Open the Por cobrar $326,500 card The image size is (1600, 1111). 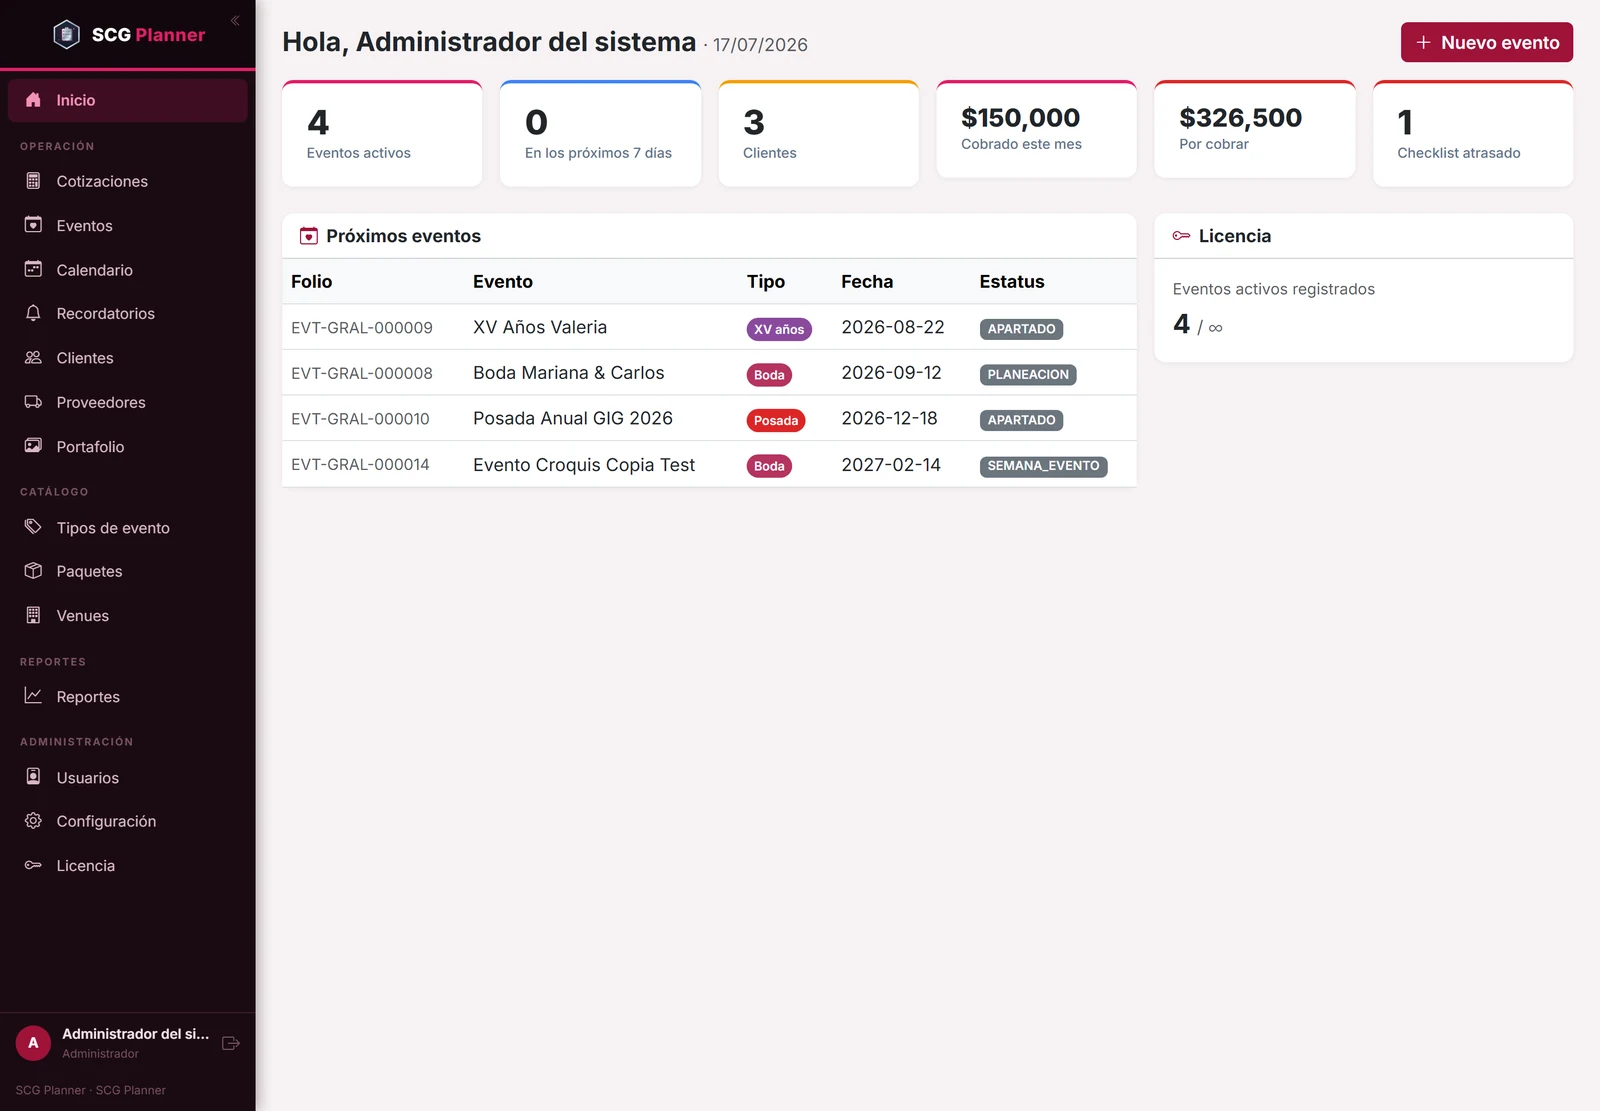[x=1254, y=129]
